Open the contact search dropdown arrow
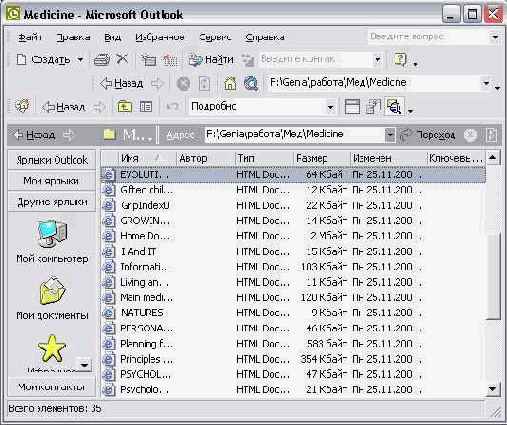Viewport: 507px width, 425px height. tap(378, 60)
